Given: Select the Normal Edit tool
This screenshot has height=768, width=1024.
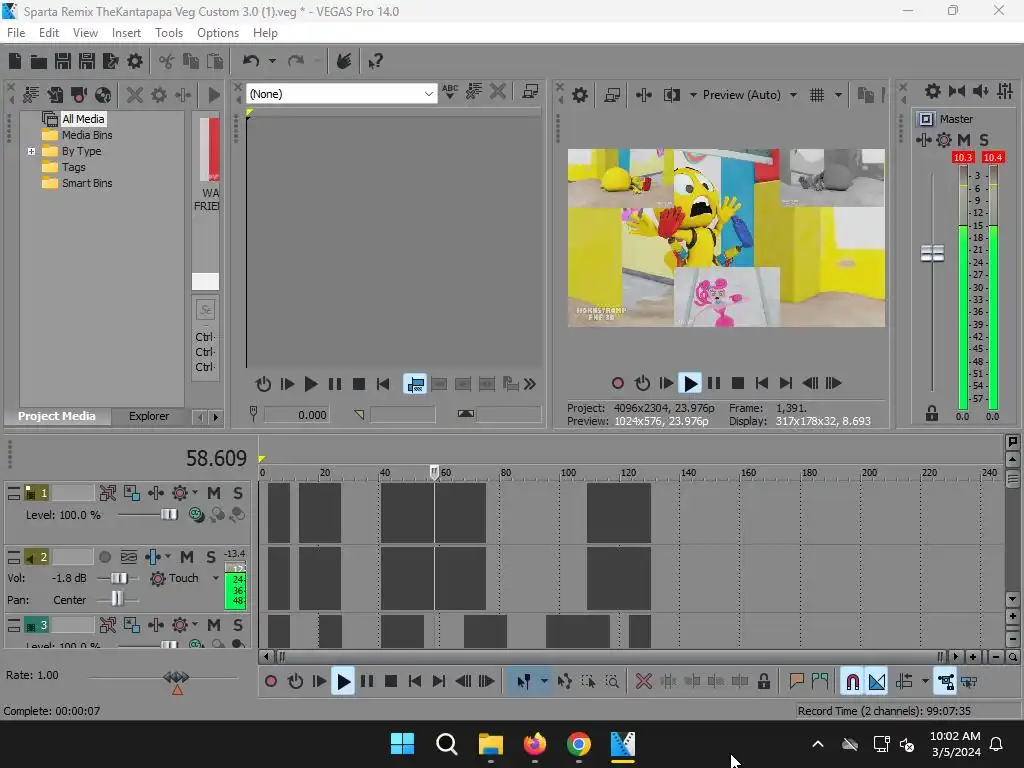Looking at the screenshot, I should [x=524, y=682].
